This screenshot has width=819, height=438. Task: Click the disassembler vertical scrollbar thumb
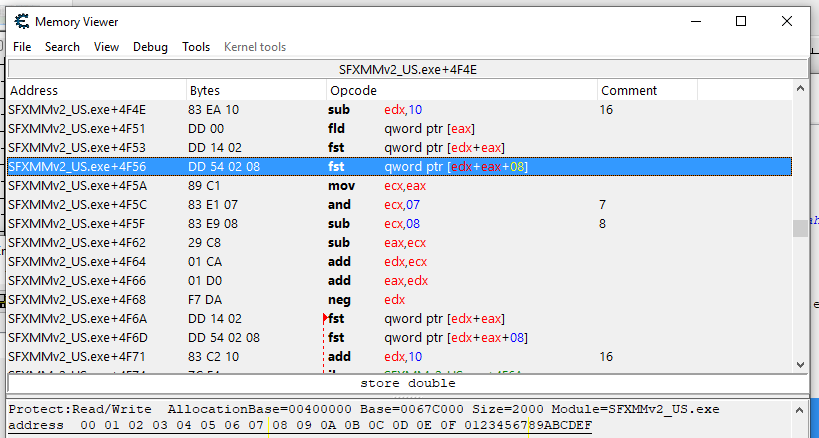800,229
